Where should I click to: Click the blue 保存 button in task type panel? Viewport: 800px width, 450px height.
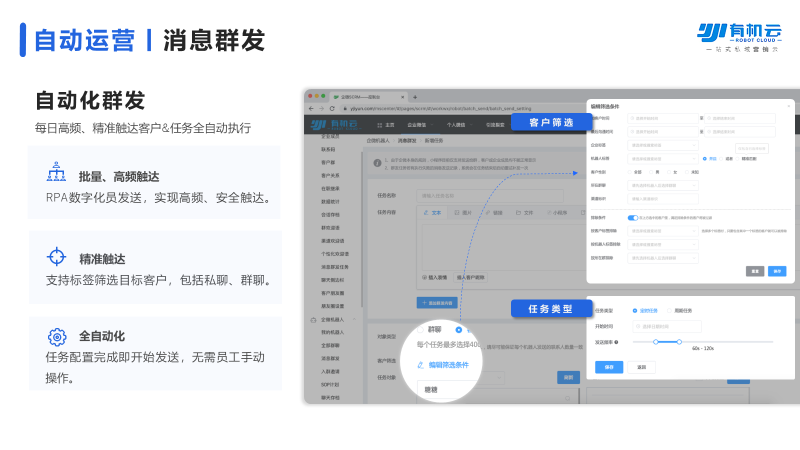tap(610, 366)
